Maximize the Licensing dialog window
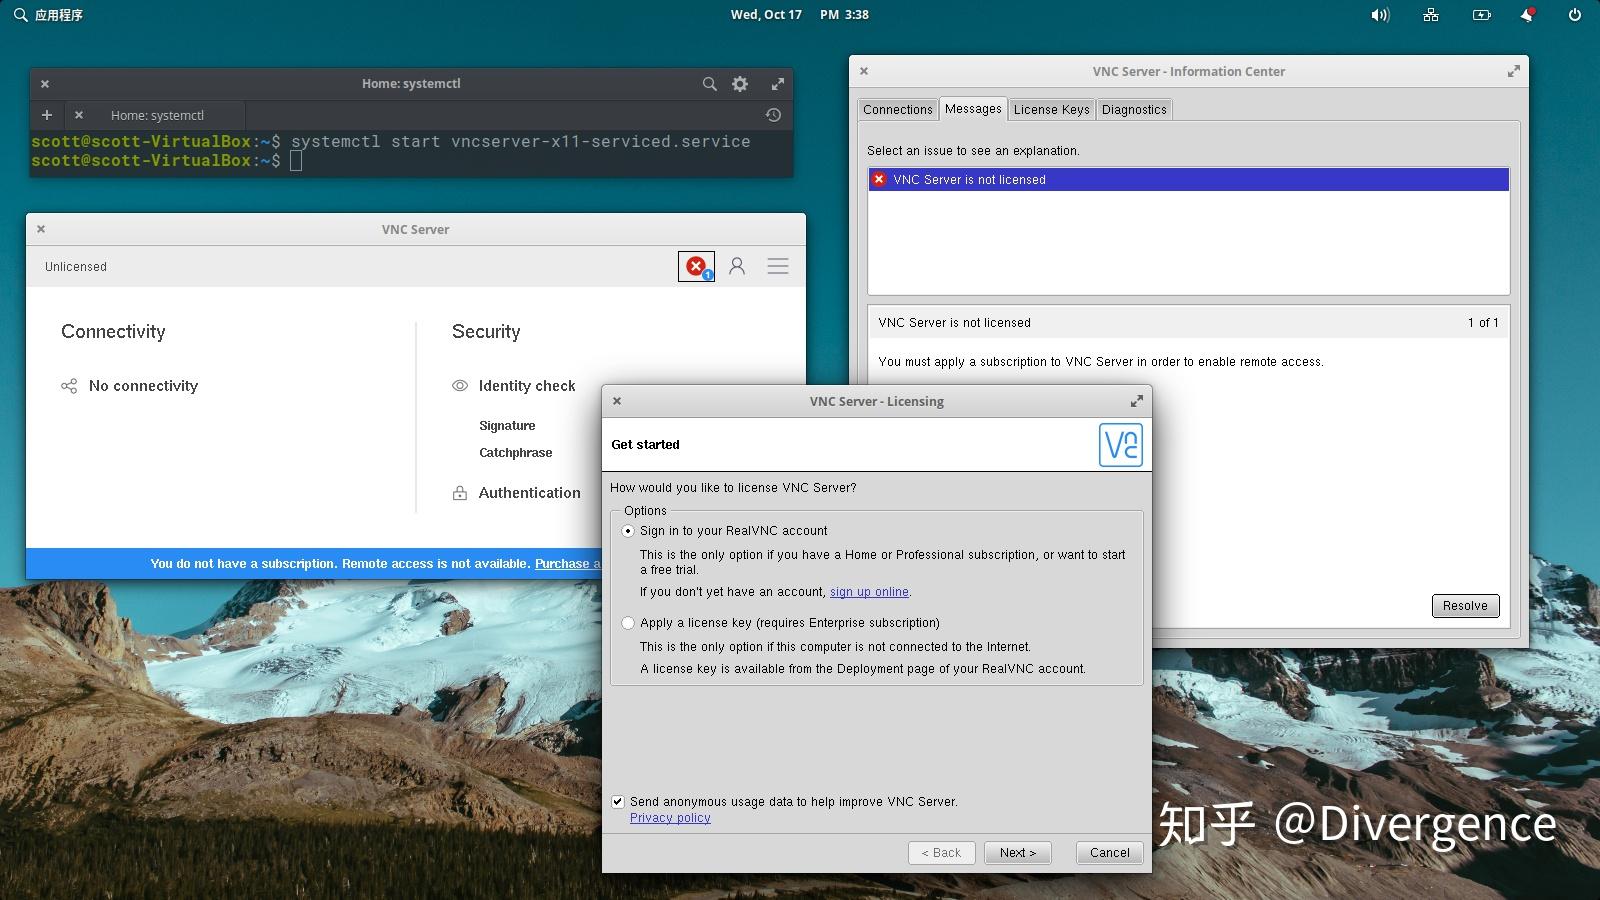The height and width of the screenshot is (900, 1600). point(1136,402)
